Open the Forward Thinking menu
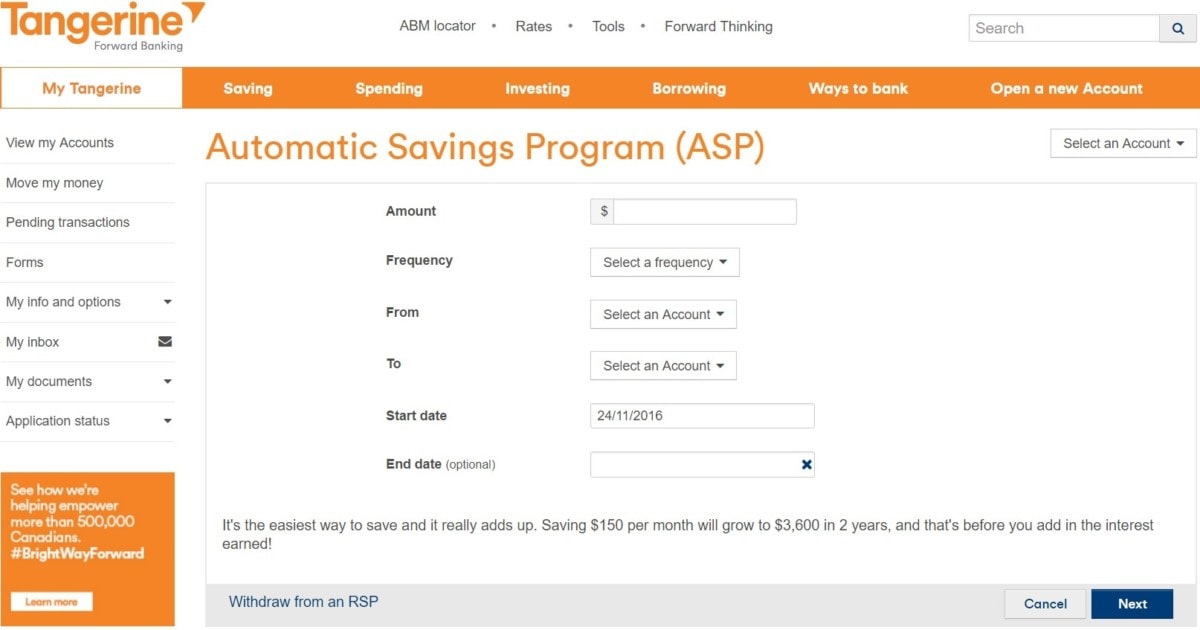1200x630 pixels. pyautogui.click(x=718, y=26)
